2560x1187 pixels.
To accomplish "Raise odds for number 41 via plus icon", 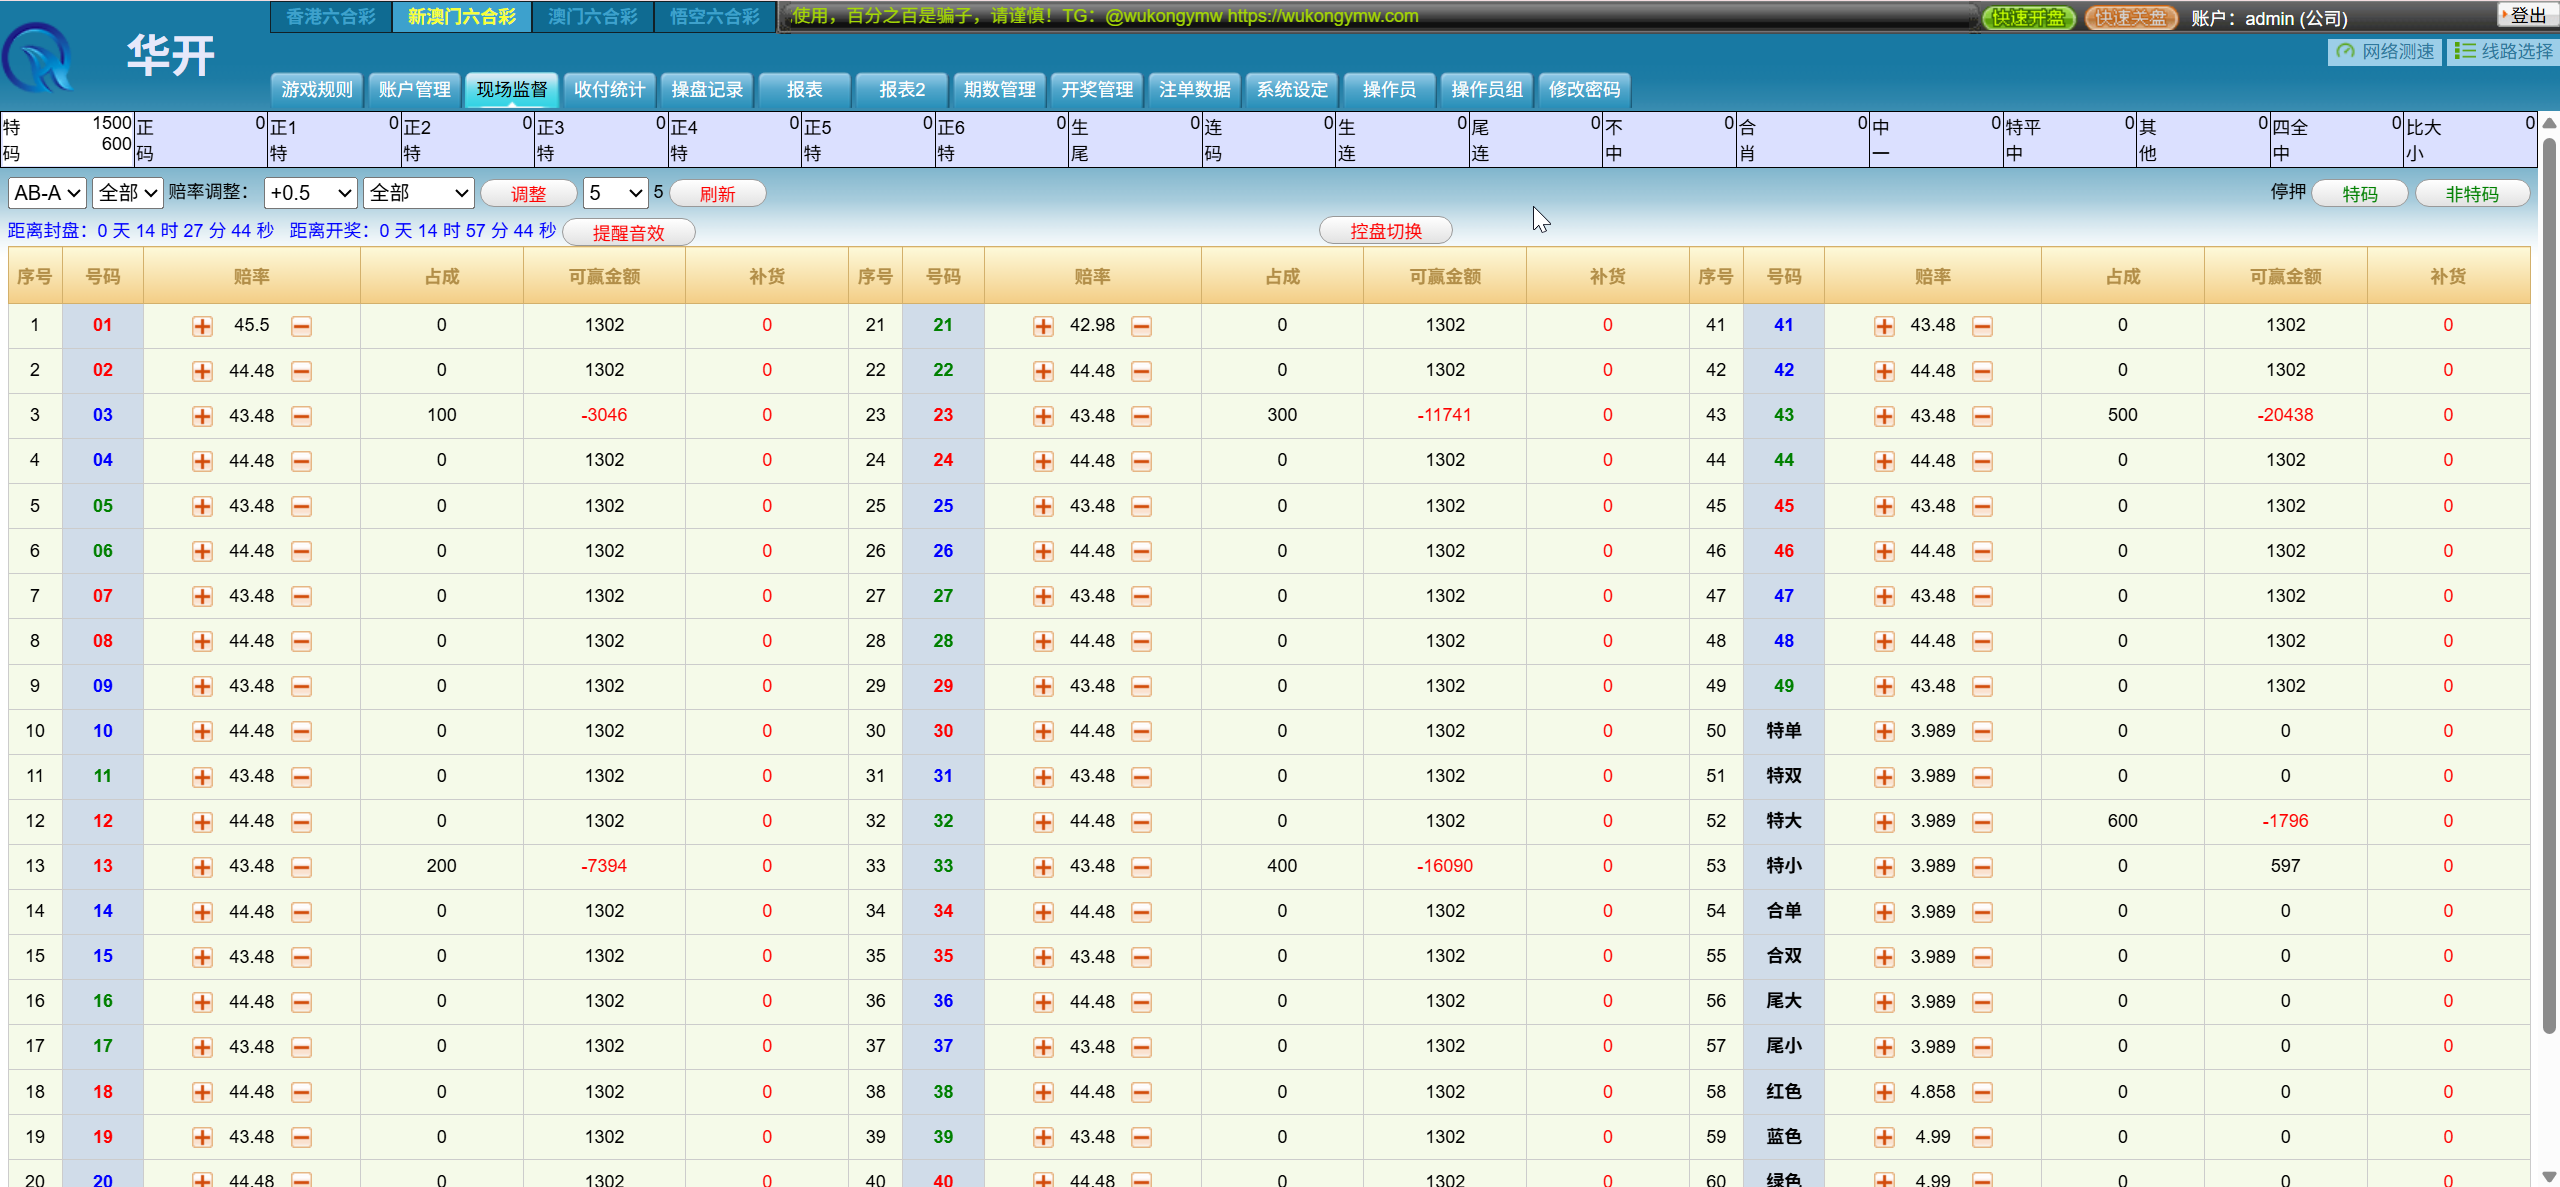I will click(x=1884, y=326).
